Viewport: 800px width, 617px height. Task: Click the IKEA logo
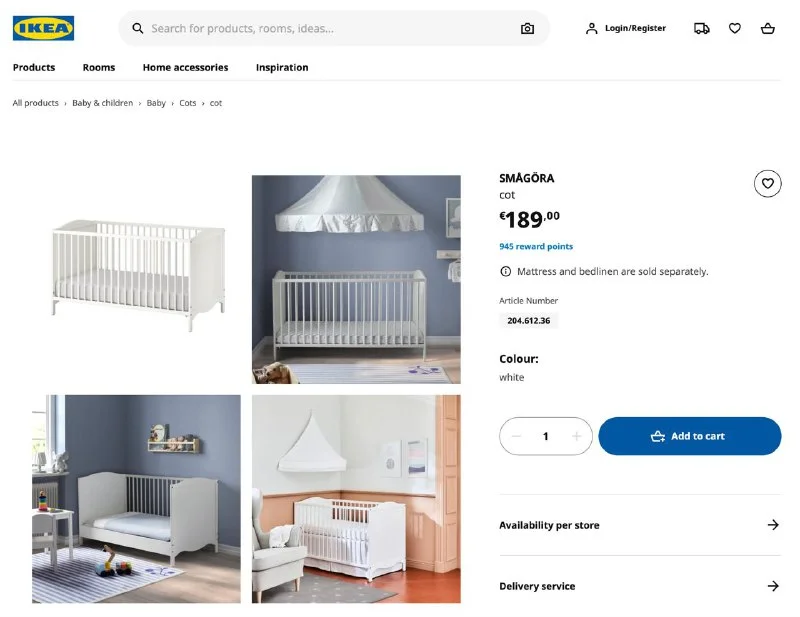[43, 28]
